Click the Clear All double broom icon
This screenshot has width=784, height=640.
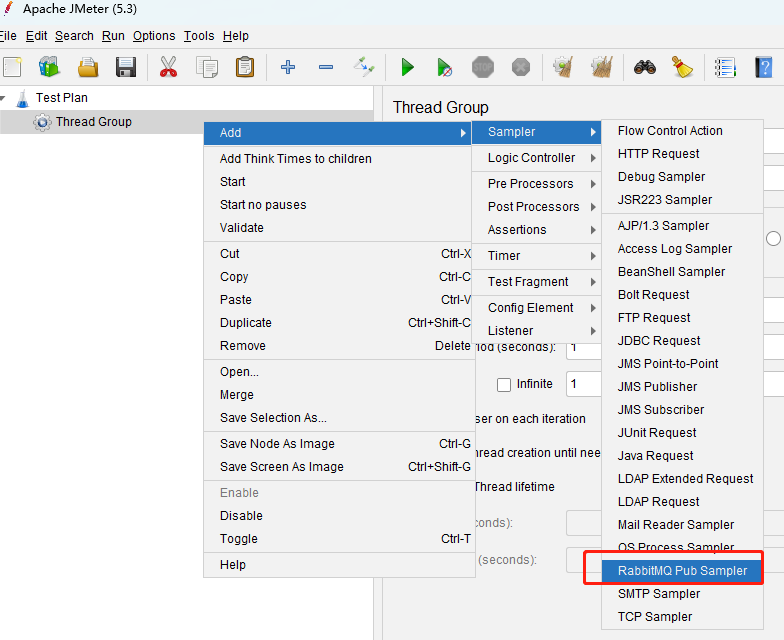click(602, 67)
